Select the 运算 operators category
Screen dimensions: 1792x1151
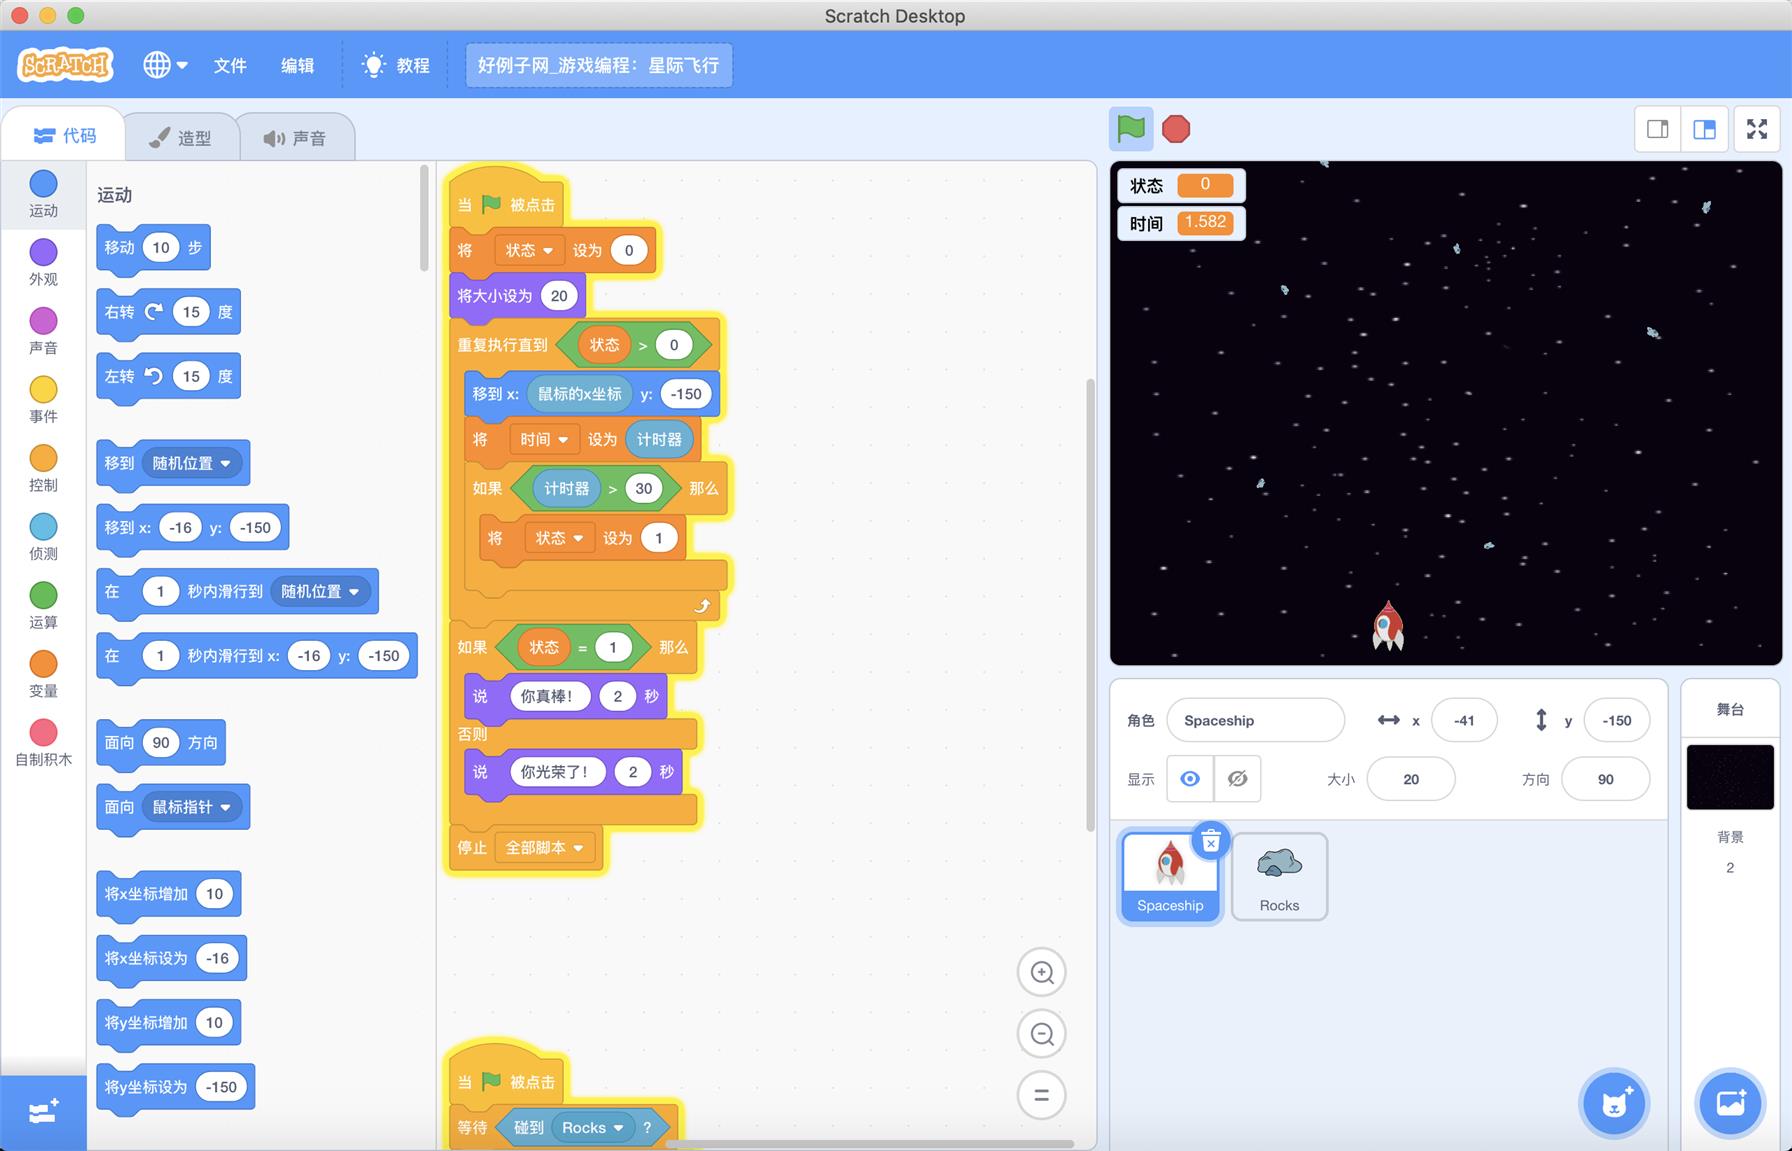point(43,606)
